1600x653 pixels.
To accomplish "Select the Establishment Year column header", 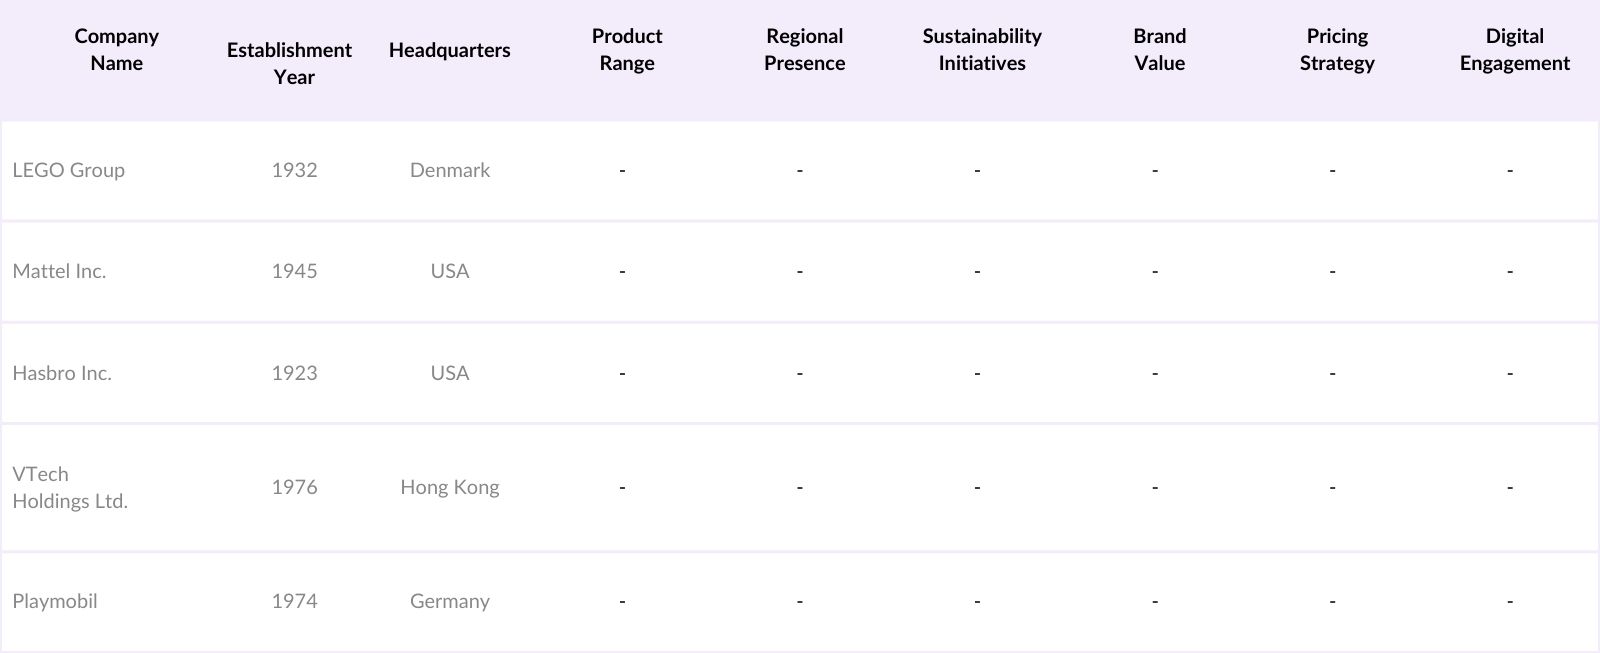I will pos(289,63).
